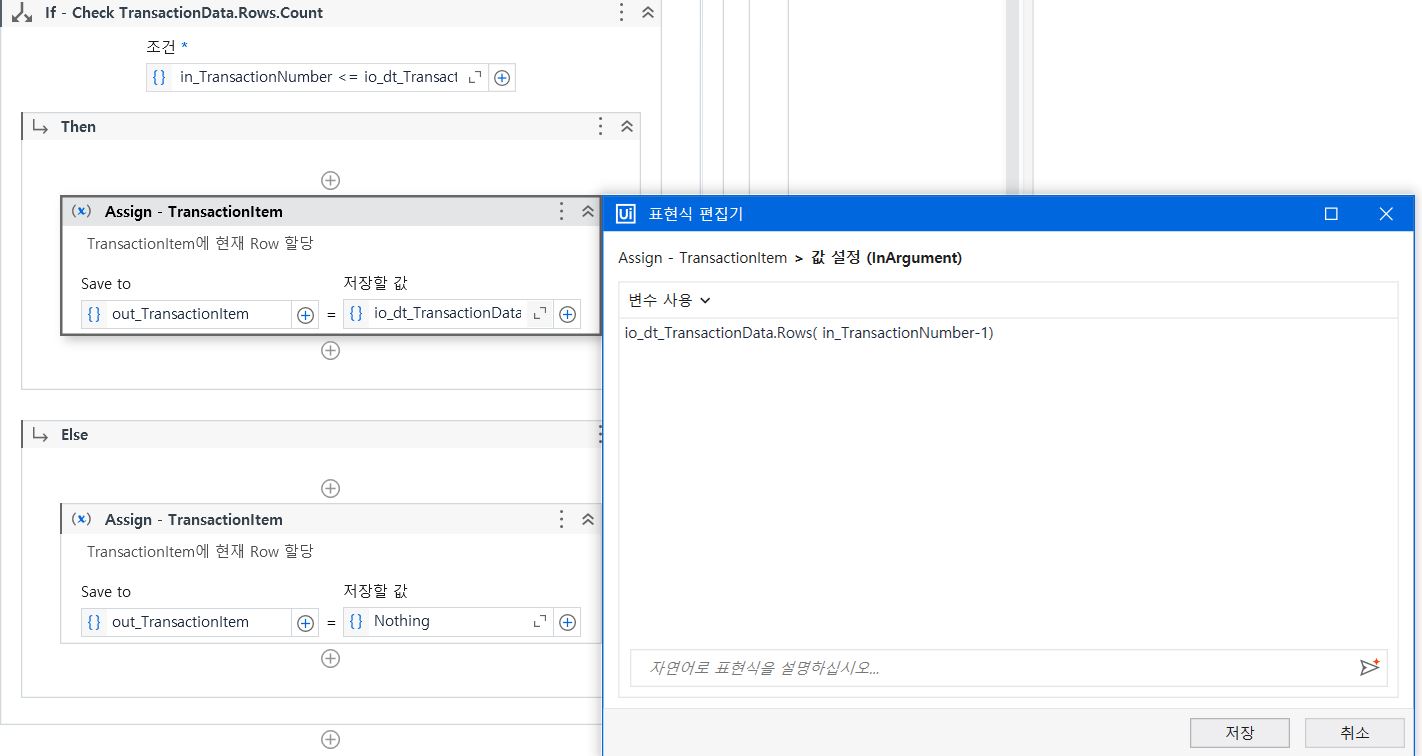The image size is (1422, 756).
Task: Collapse the Then Assign - TransactionItem activity
Action: tap(588, 211)
